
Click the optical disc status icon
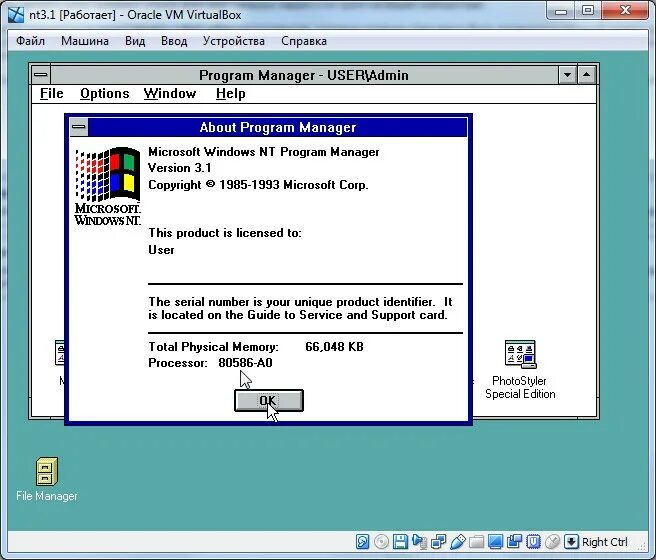pos(381,542)
